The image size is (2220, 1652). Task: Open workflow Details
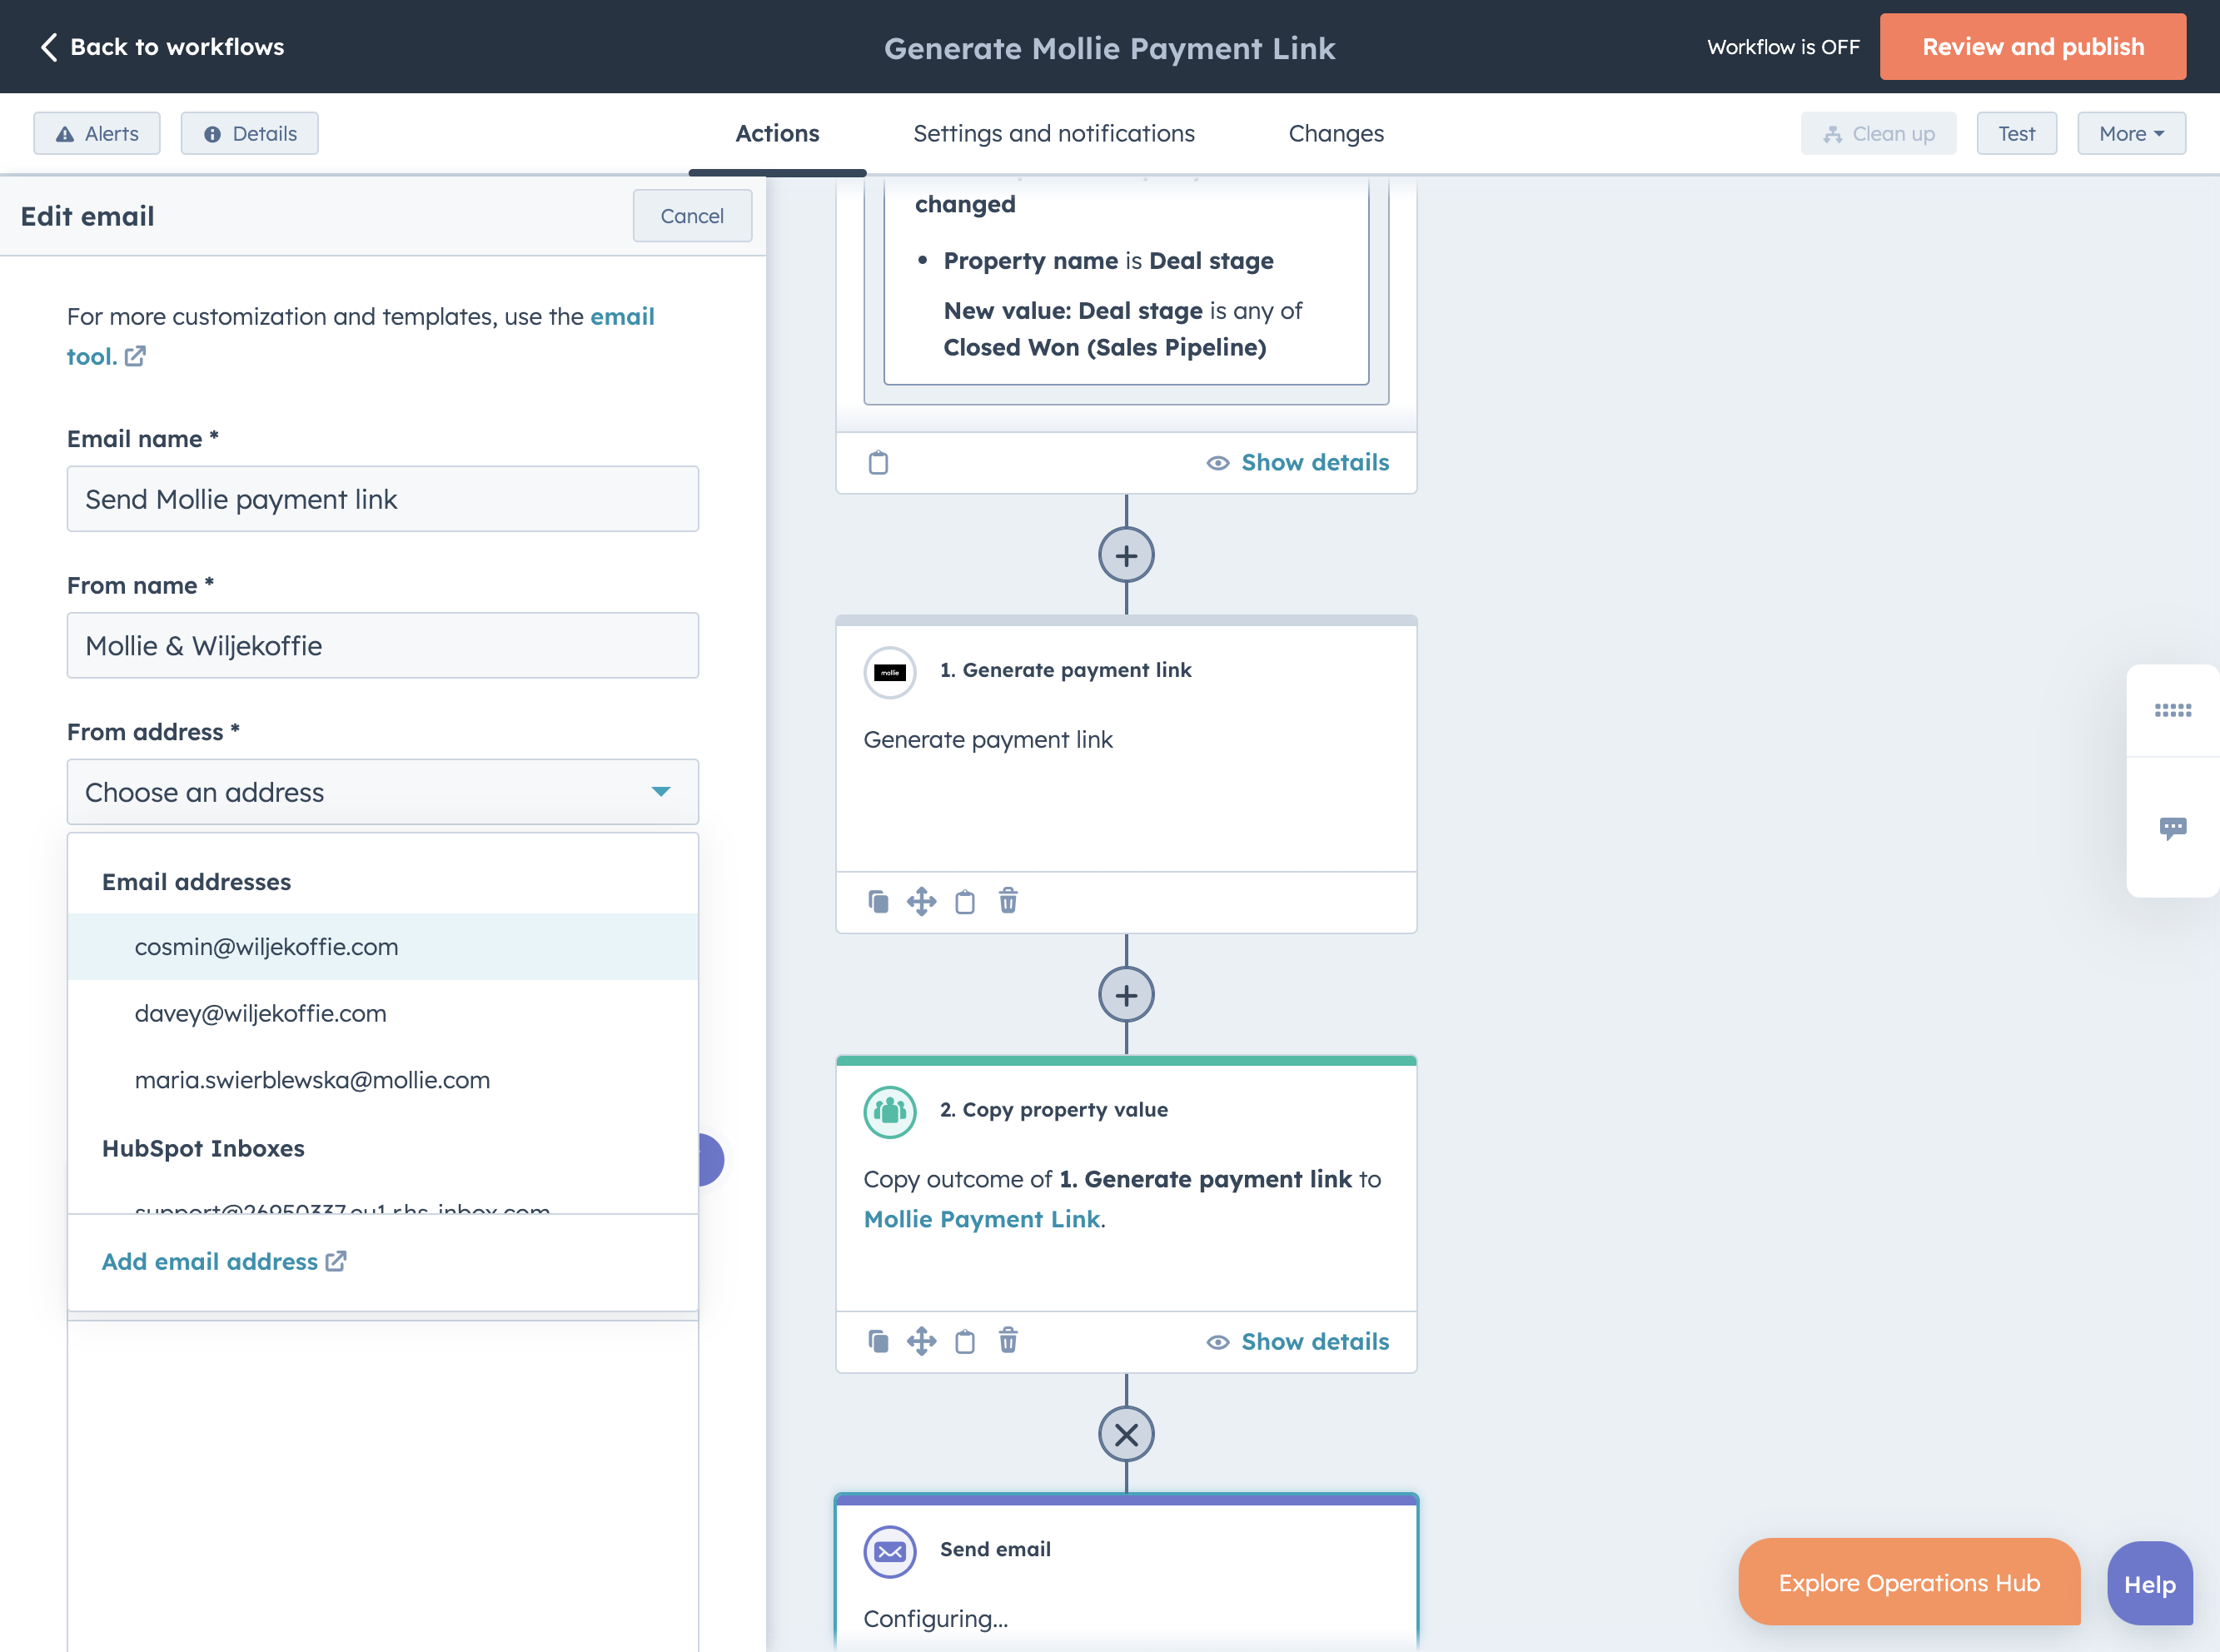pyautogui.click(x=250, y=133)
